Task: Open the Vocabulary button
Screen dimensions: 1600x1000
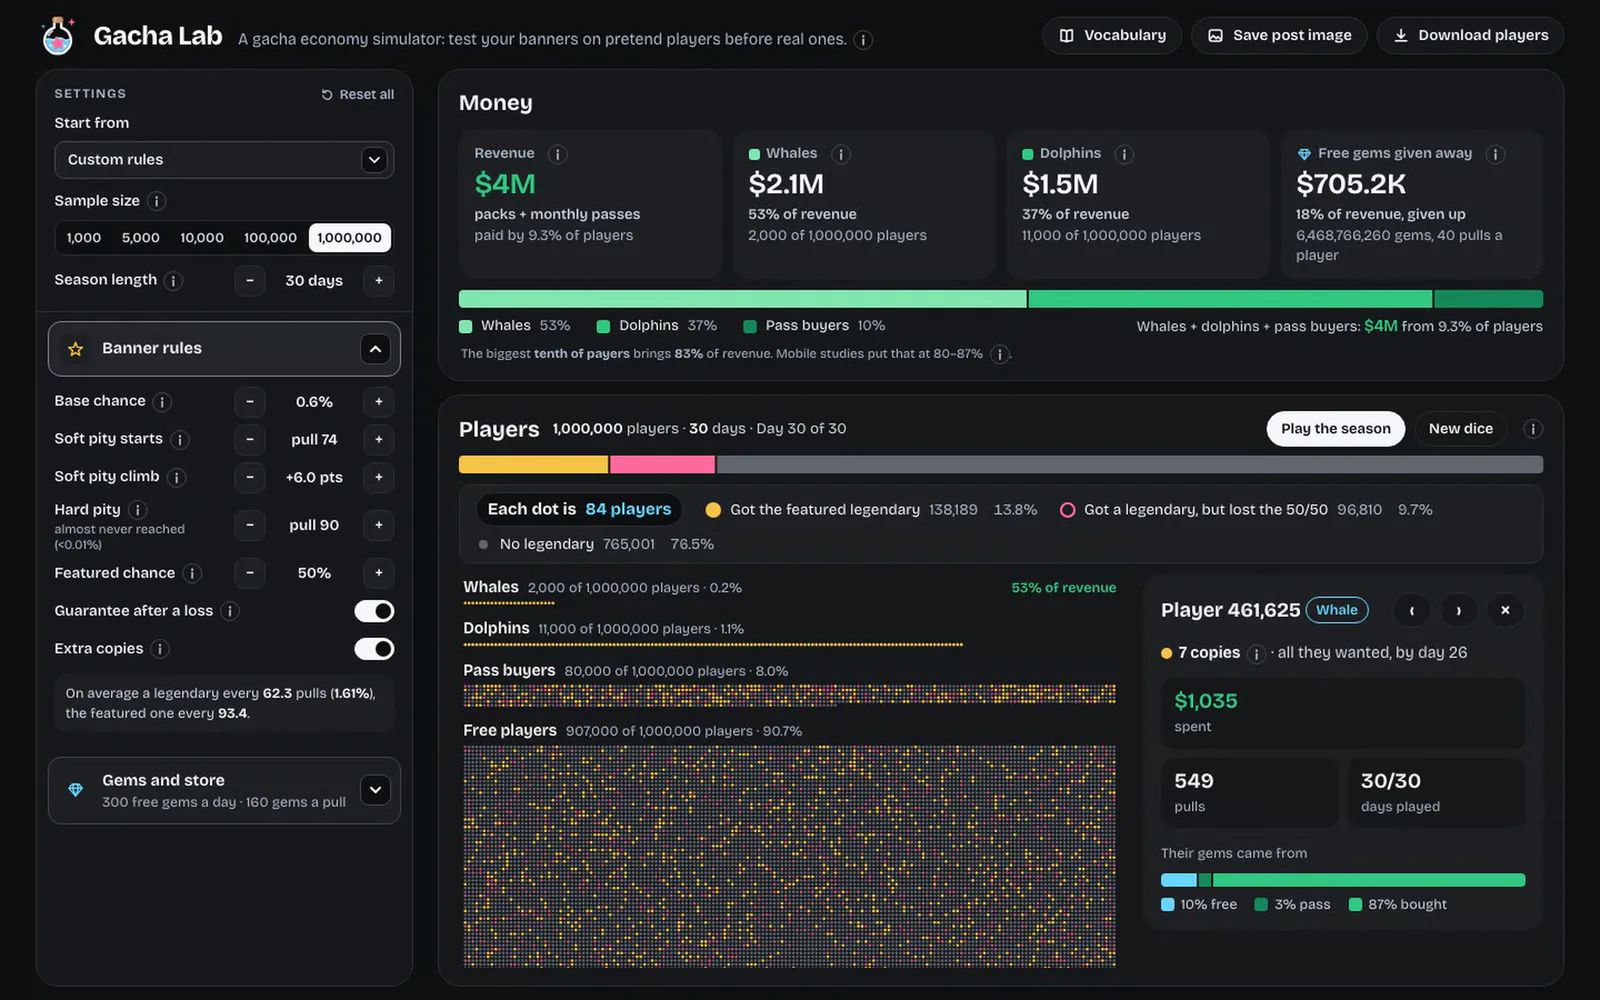Action: [x=1112, y=36]
